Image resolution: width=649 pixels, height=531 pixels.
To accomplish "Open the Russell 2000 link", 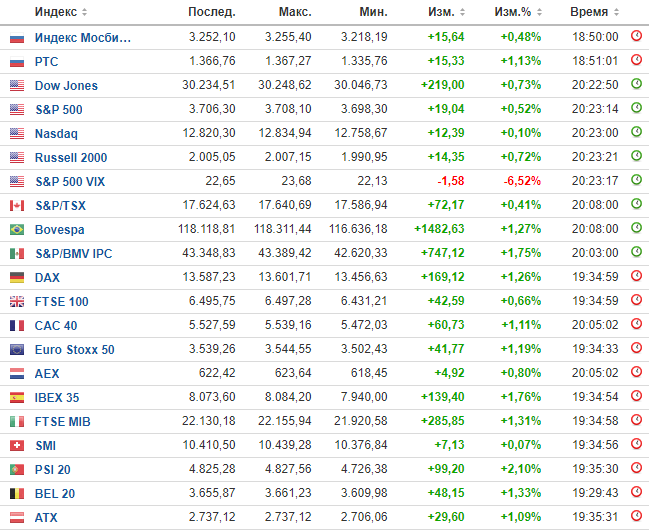I will (71, 158).
